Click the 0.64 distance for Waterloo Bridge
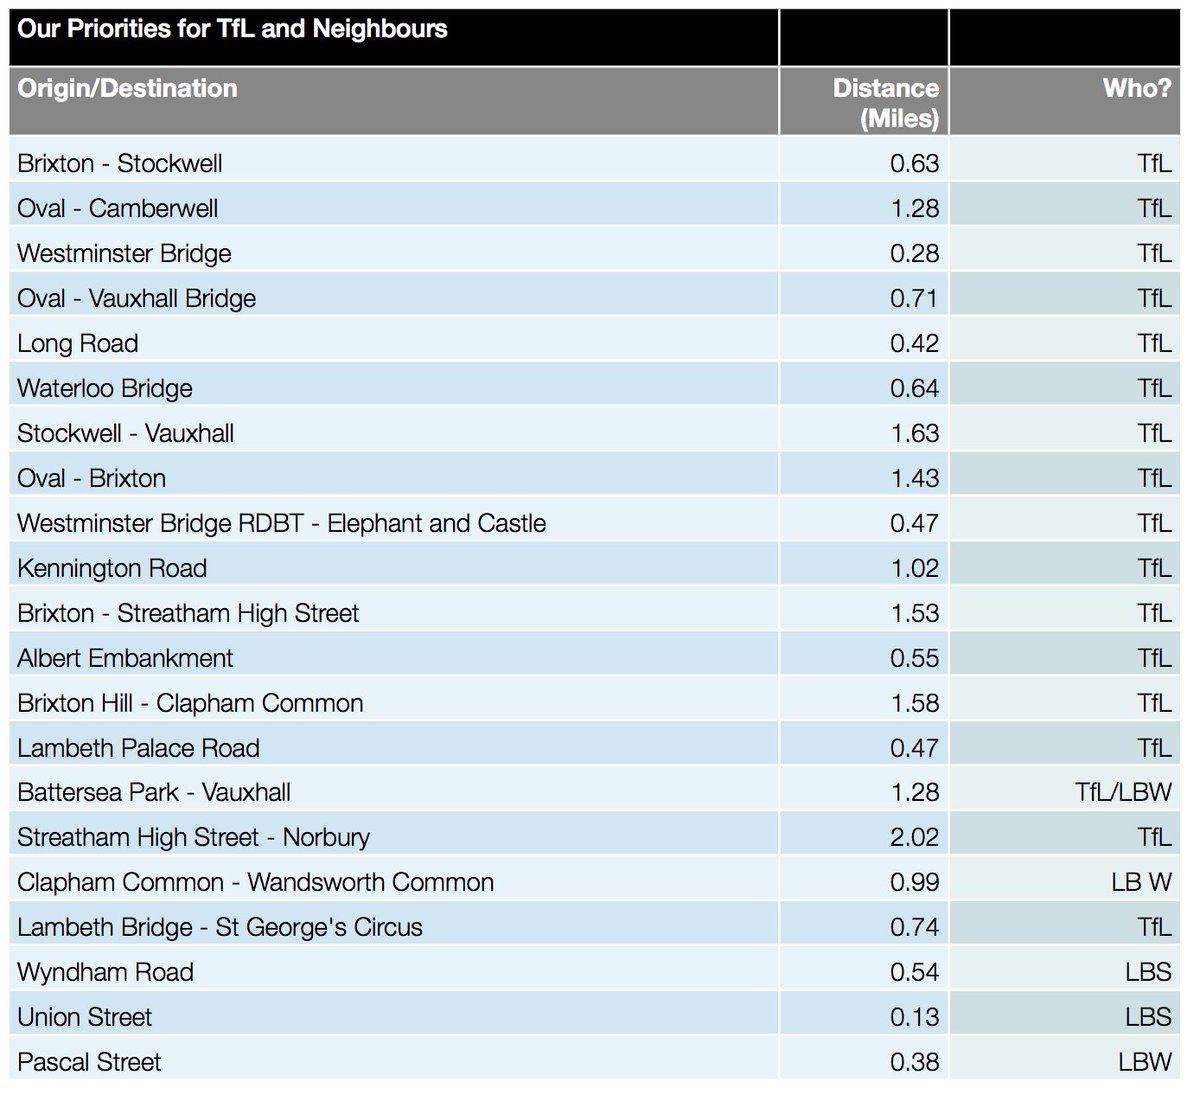Viewport: 1200px width, 1114px height. point(914,388)
